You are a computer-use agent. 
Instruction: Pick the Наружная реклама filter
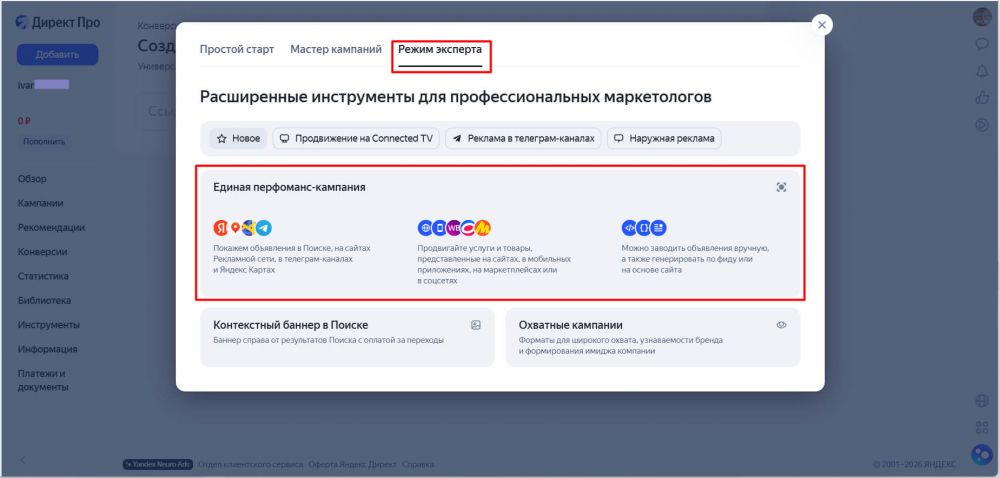pyautogui.click(x=664, y=138)
